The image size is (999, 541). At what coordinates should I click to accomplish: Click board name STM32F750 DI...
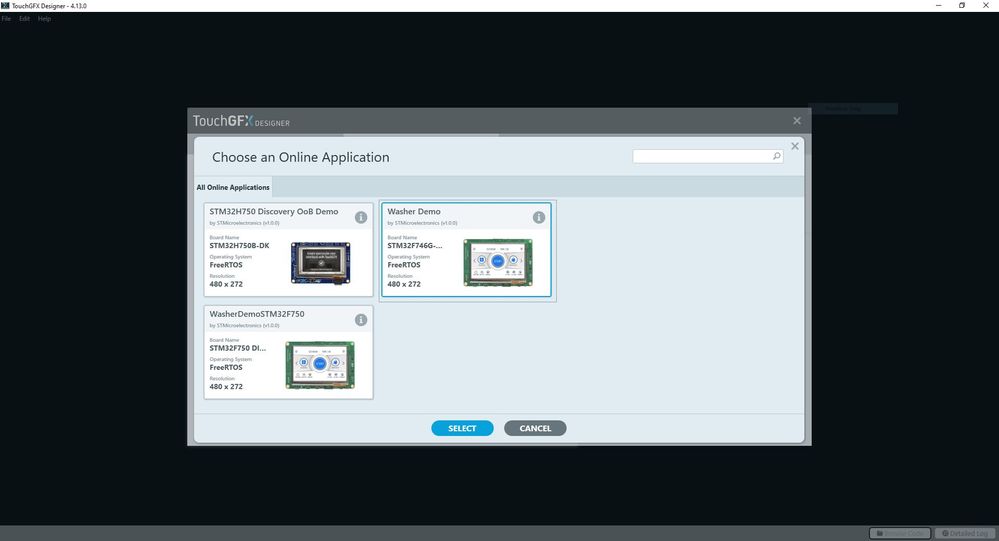point(238,348)
